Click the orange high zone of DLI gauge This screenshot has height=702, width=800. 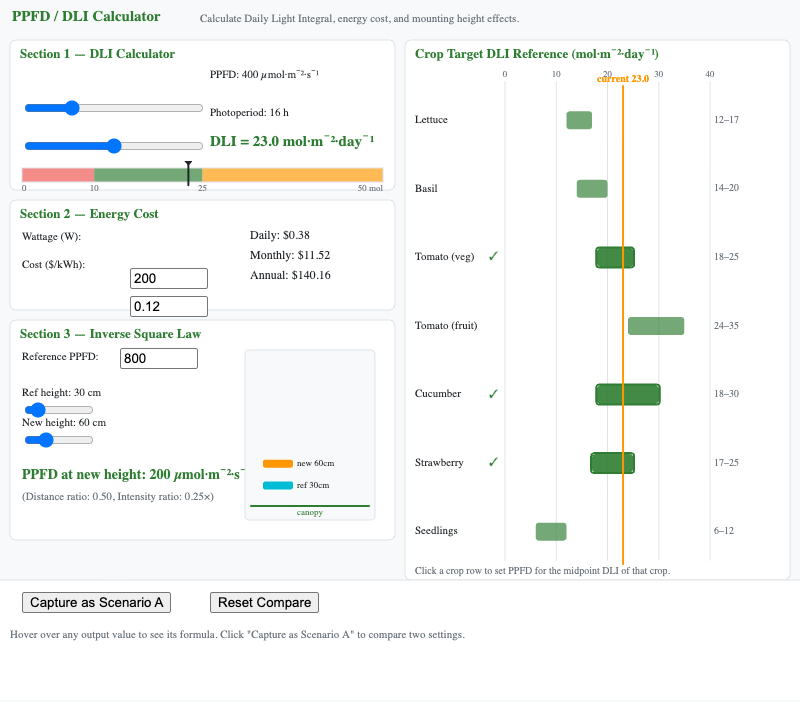click(x=292, y=175)
